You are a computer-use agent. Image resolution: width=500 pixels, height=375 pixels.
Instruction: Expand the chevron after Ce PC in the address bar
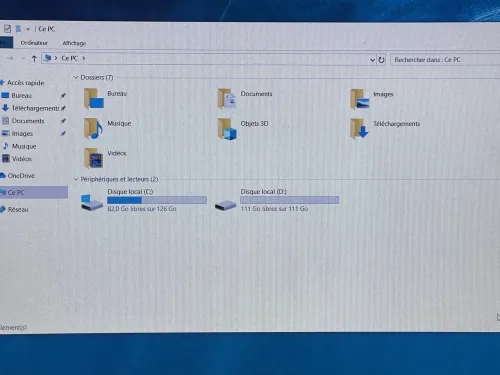[x=84, y=58]
